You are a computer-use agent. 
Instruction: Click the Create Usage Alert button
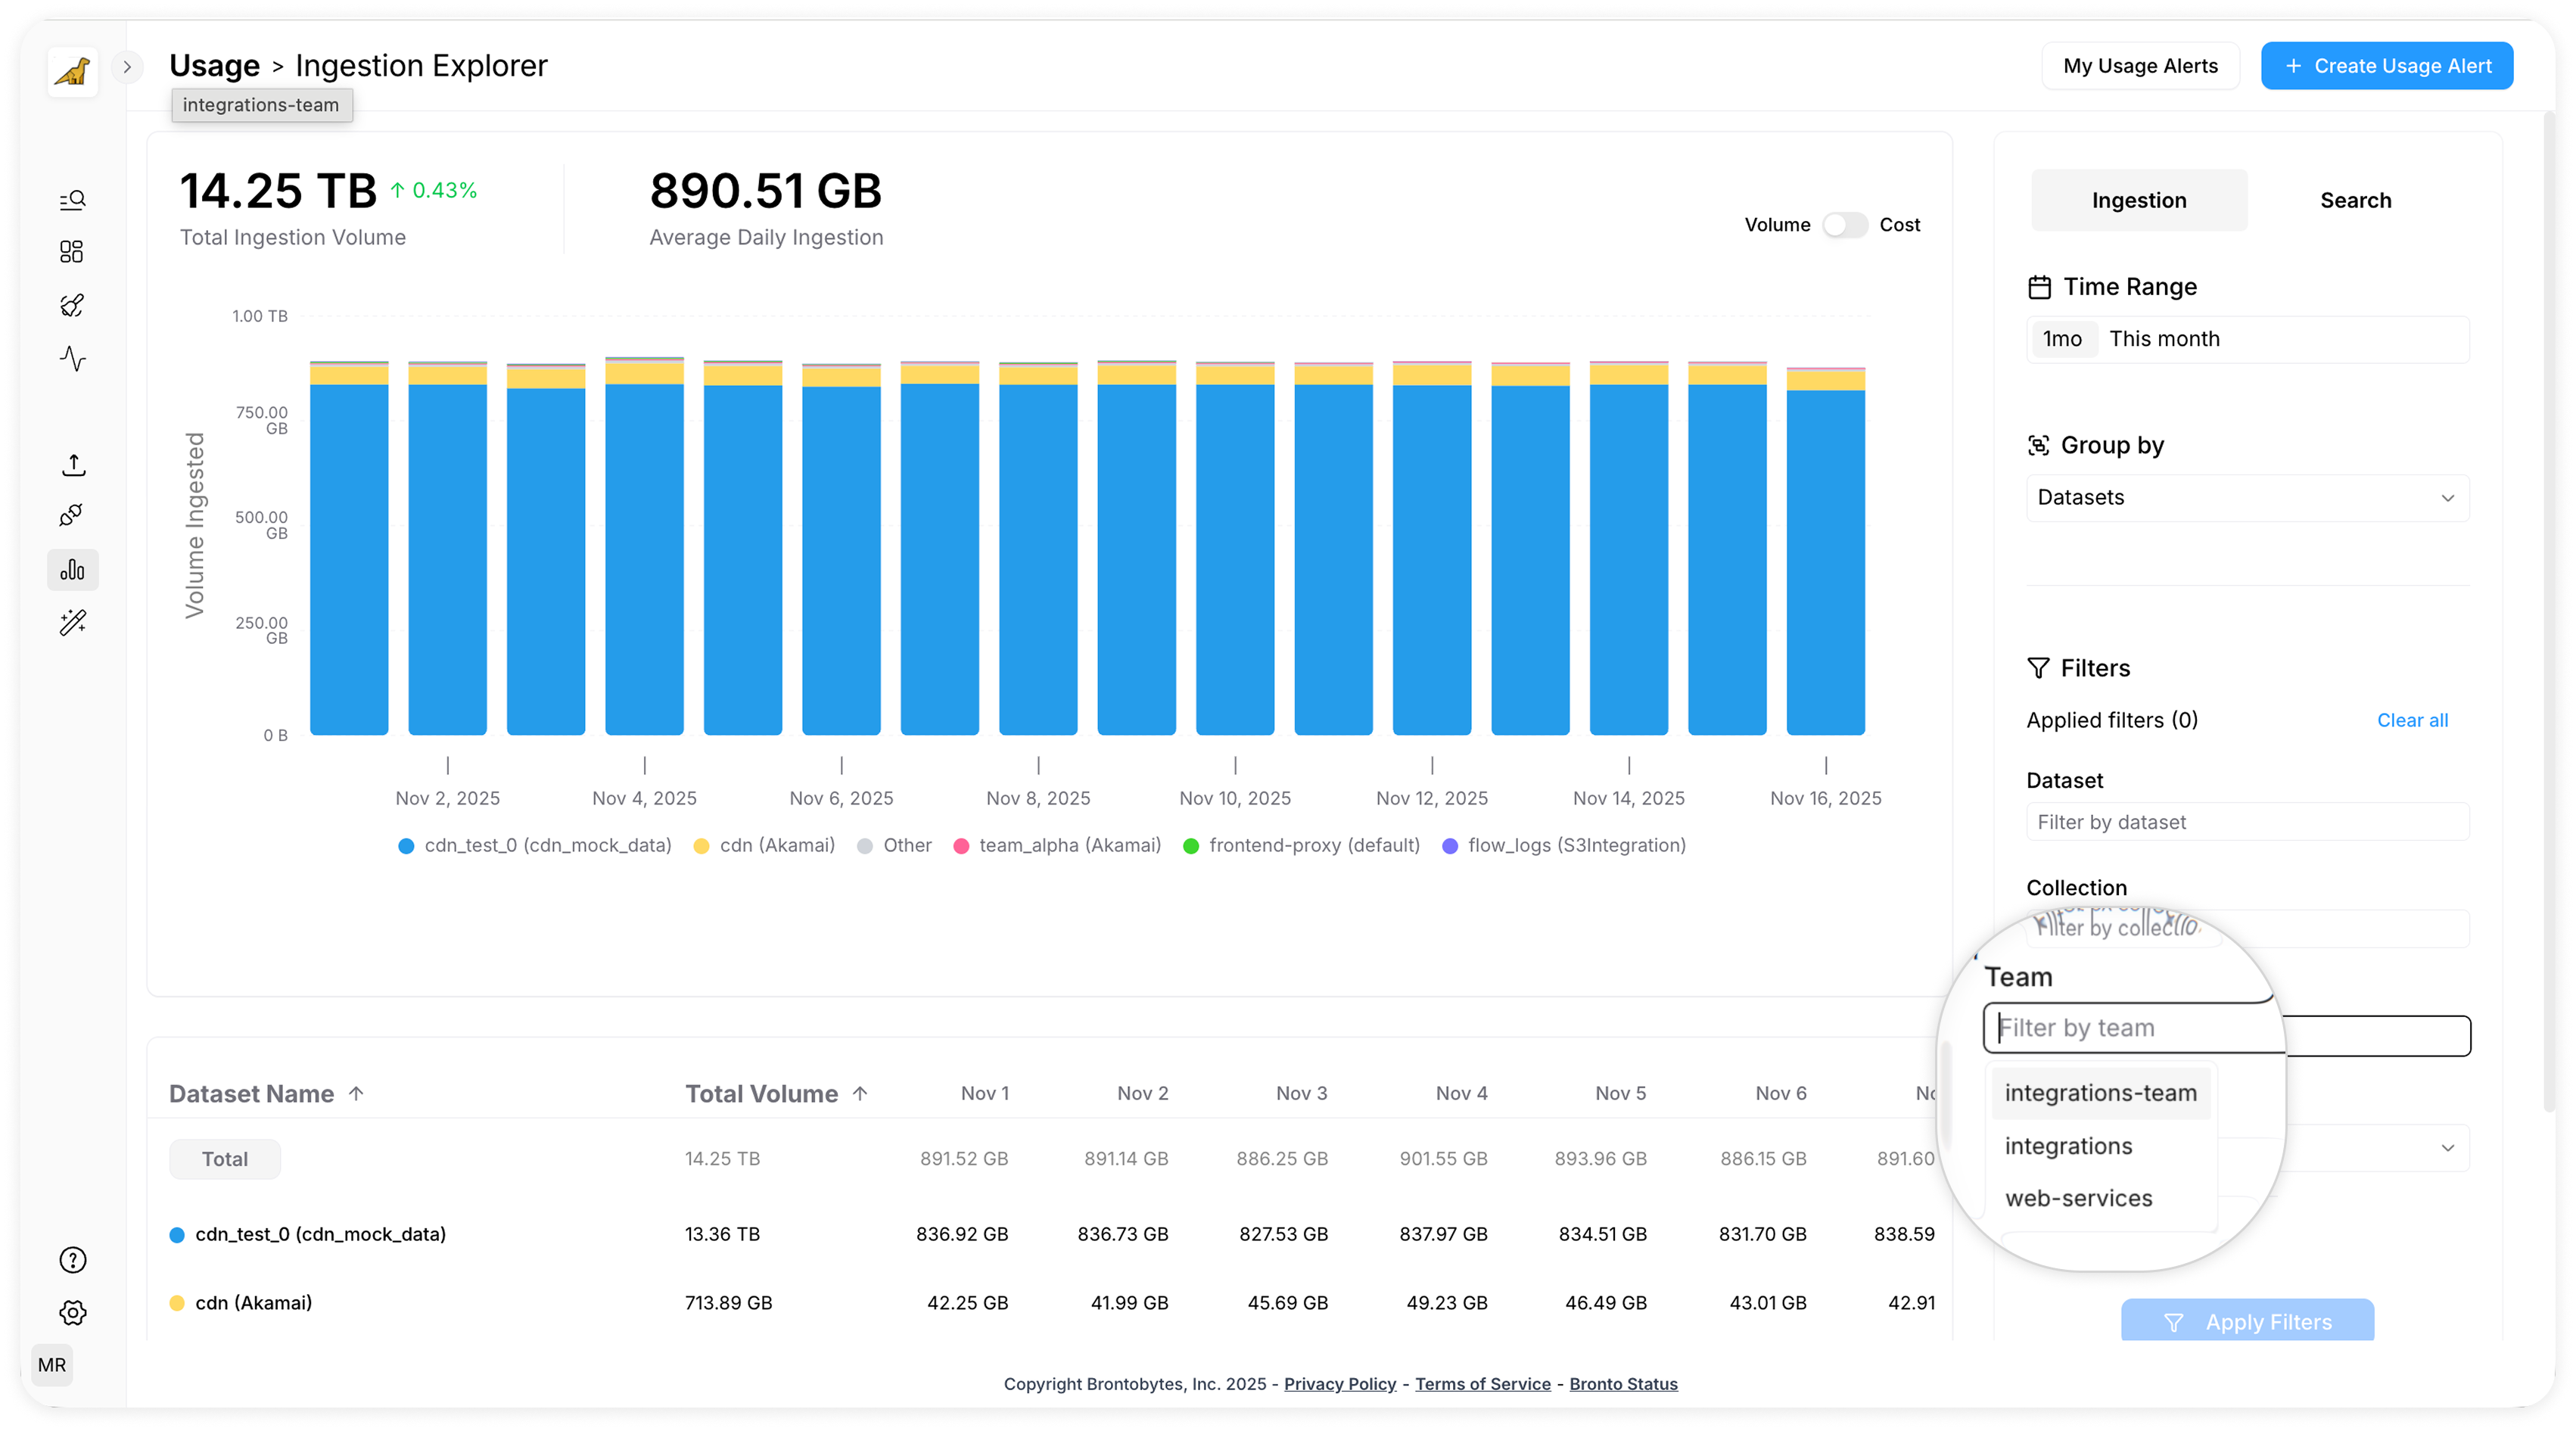(x=2386, y=66)
